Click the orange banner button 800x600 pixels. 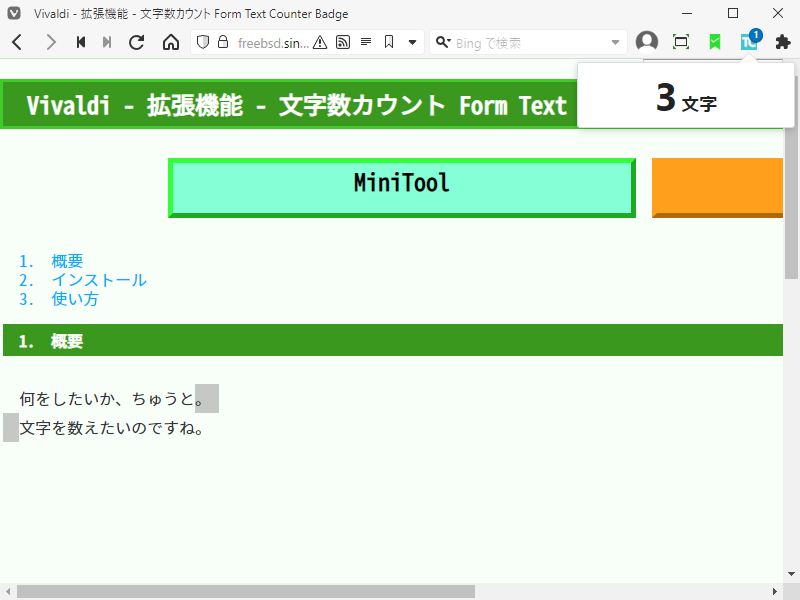click(x=717, y=188)
